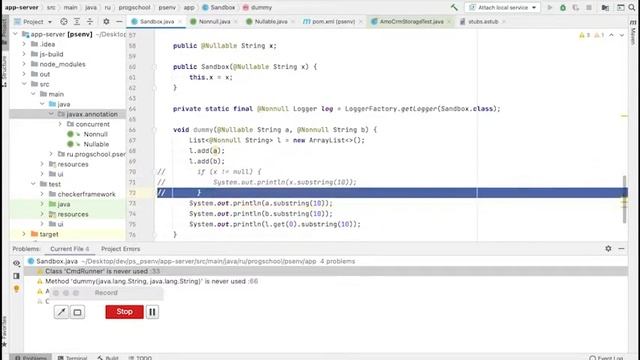Click Expand All icon in Project panel
The height and width of the screenshot is (360, 640).
(x=77, y=22)
